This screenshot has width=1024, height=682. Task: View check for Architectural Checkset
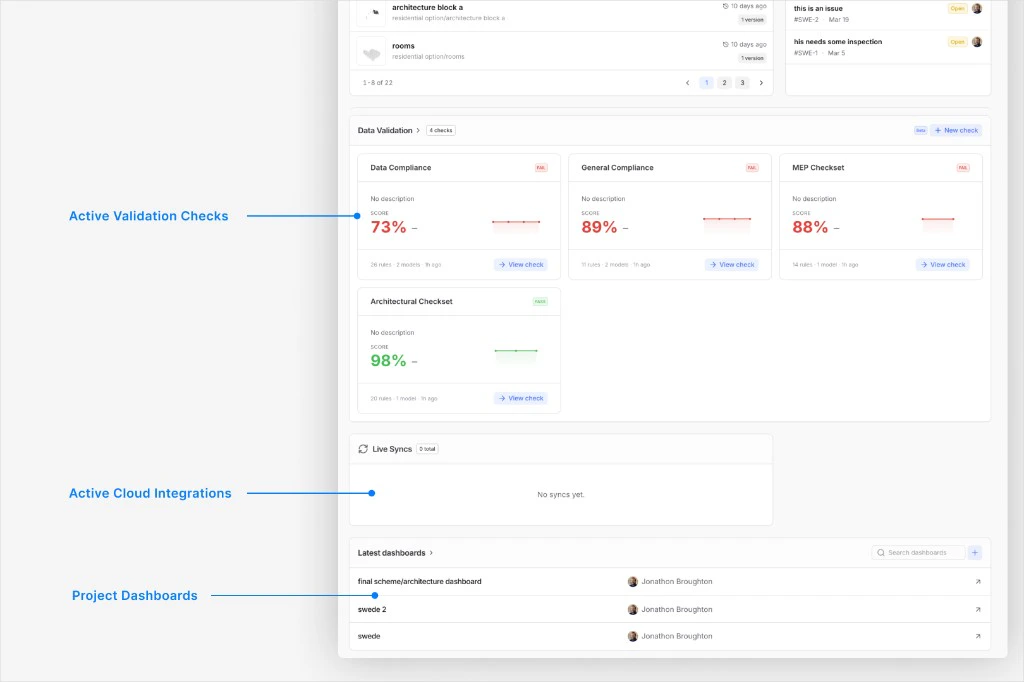(520, 398)
